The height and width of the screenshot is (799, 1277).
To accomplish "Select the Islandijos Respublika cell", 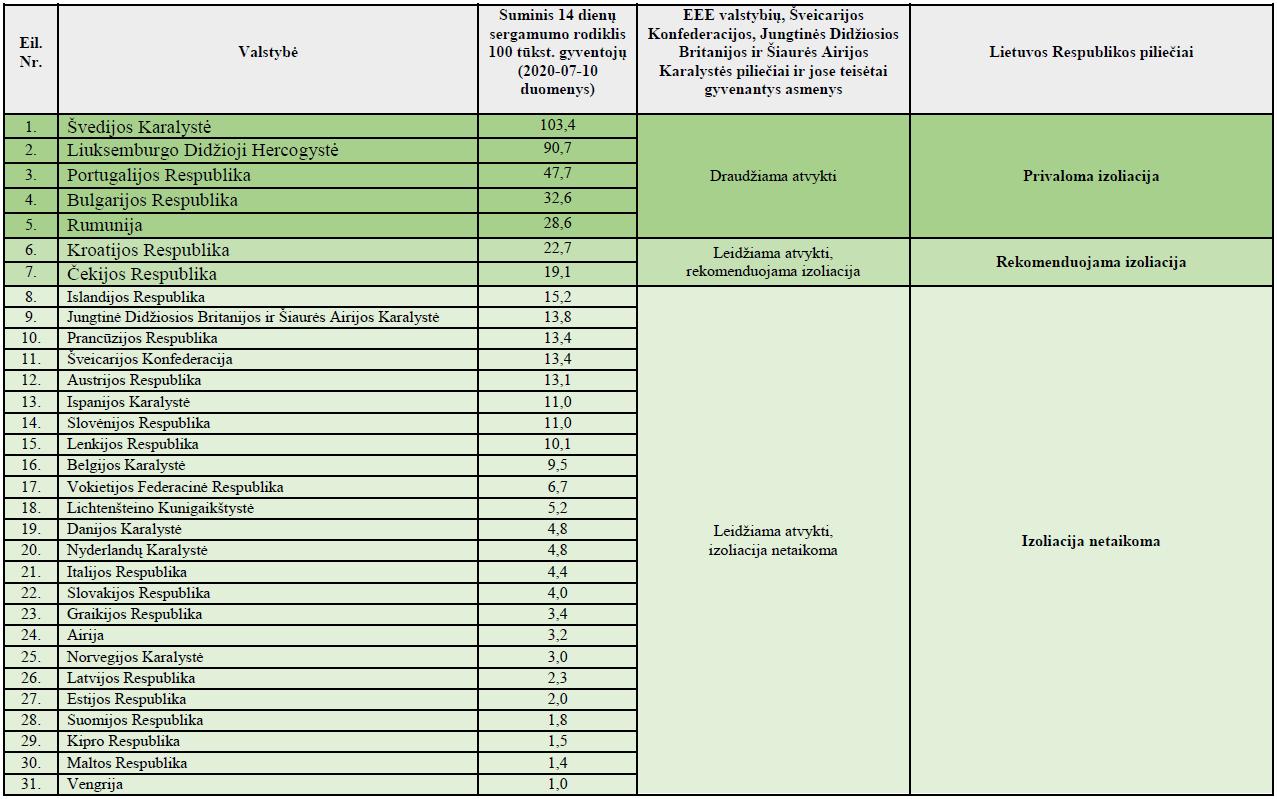I will pos(268,297).
